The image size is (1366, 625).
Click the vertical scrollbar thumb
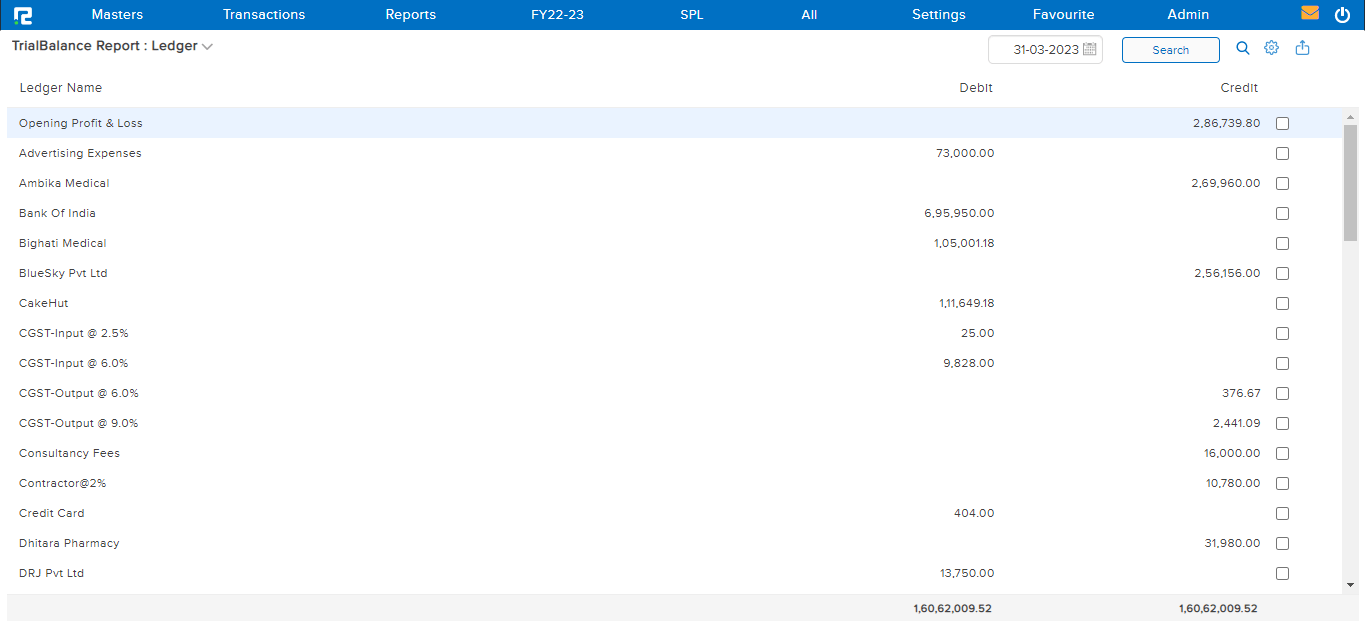click(x=1350, y=182)
